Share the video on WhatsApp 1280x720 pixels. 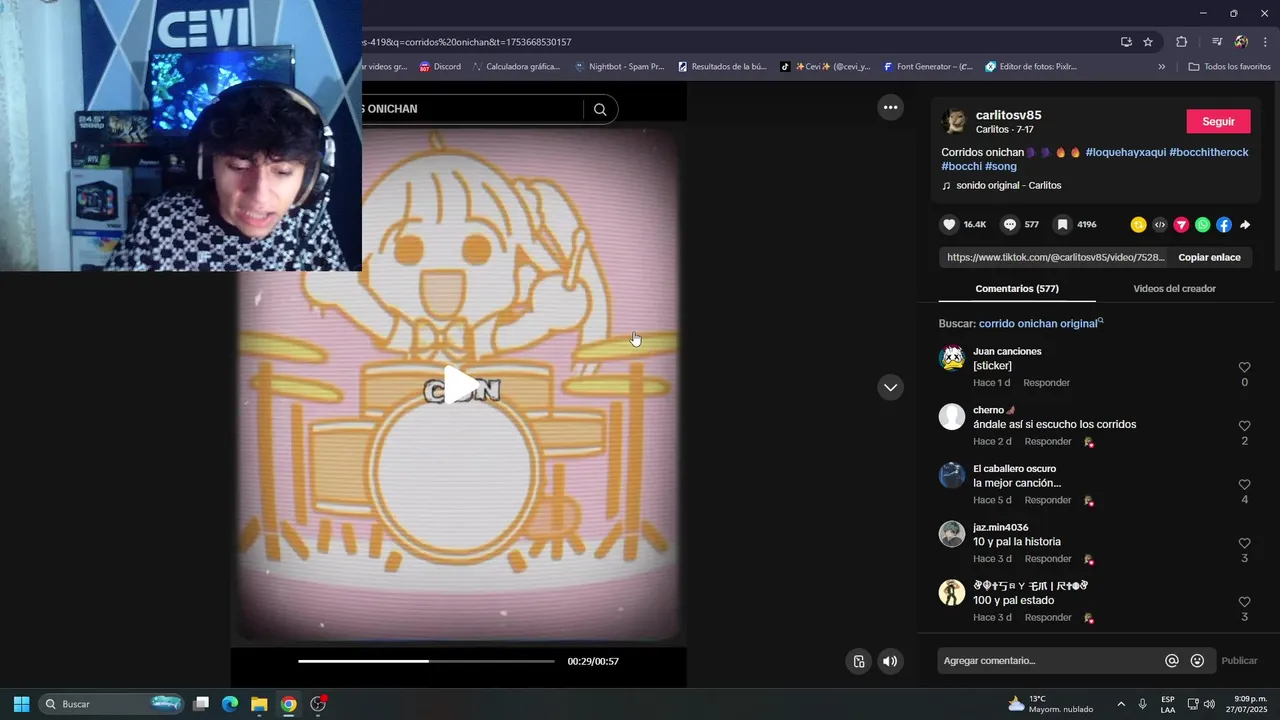(1202, 225)
